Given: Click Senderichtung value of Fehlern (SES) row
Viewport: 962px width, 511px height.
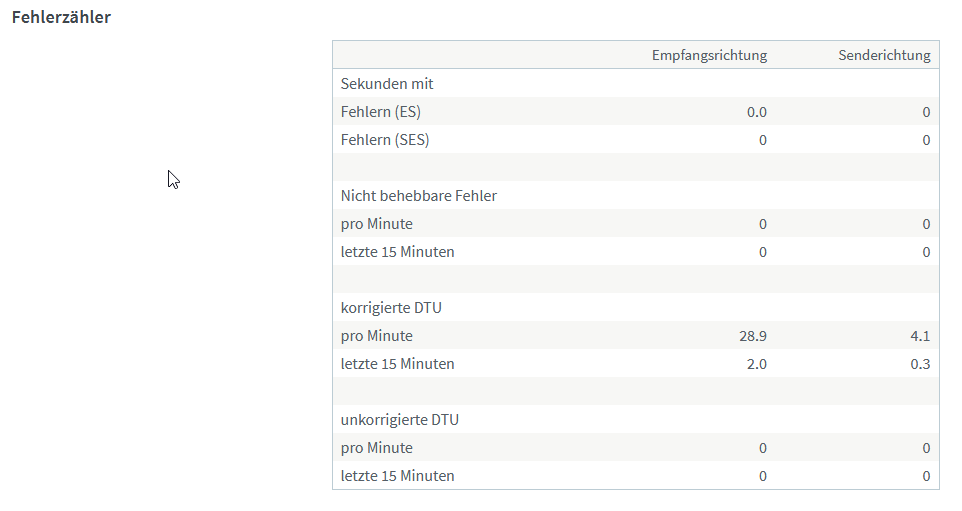Looking at the screenshot, I should coord(926,140).
